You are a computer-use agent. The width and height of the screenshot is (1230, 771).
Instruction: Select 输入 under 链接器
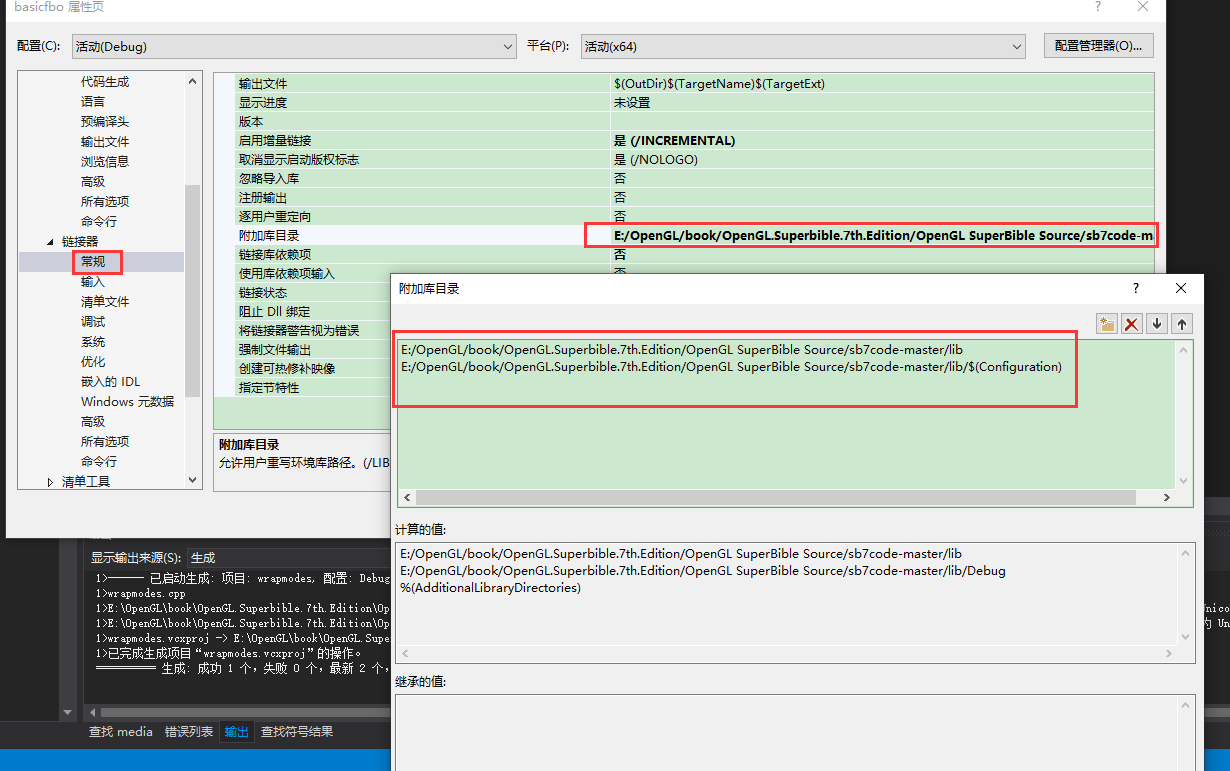[x=96, y=281]
